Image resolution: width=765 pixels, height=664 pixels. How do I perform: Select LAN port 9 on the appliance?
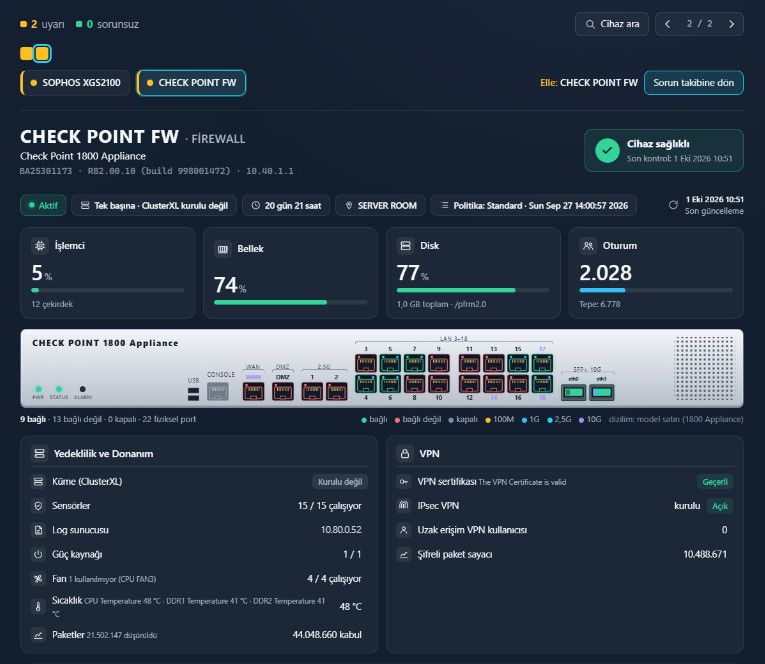coord(439,363)
